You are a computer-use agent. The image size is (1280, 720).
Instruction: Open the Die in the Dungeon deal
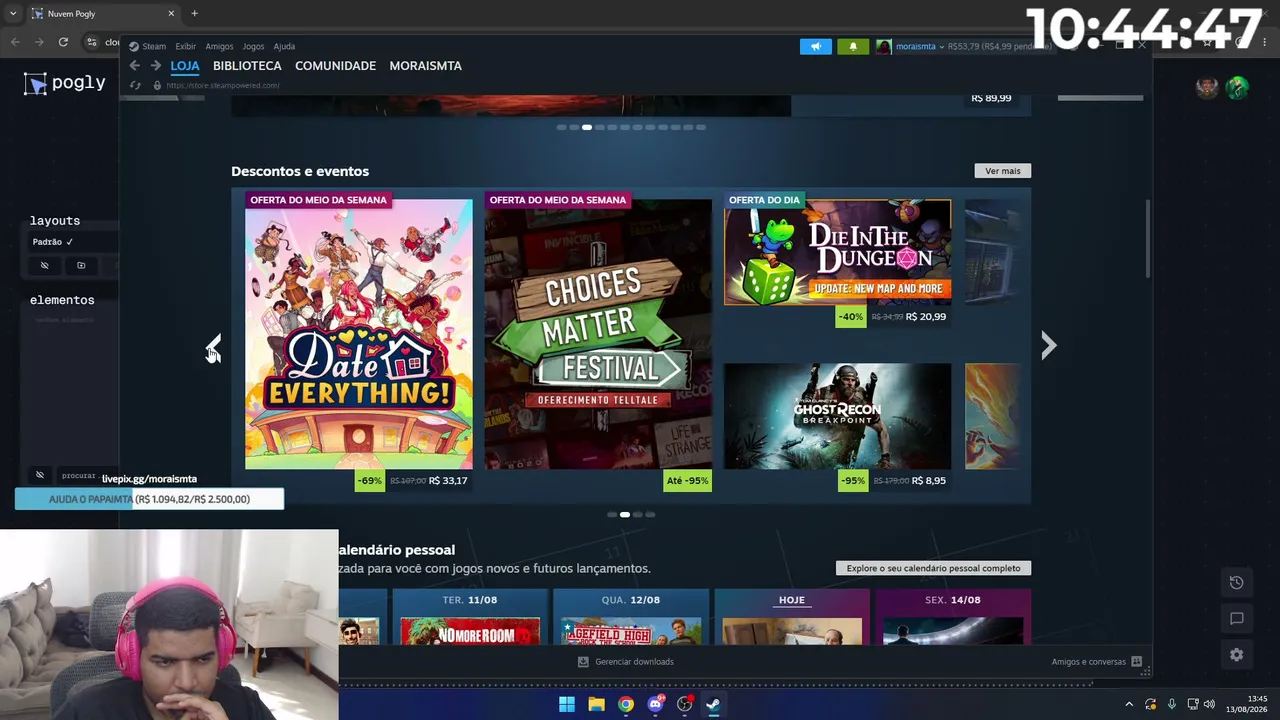tap(838, 252)
